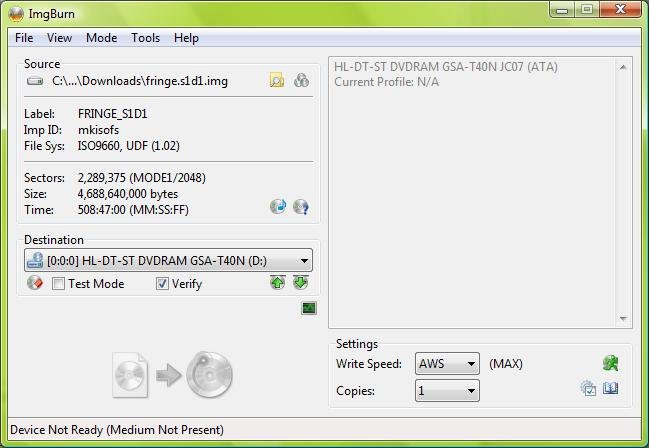This screenshot has width=649, height=448.
Task: Close the ImgBurn window
Action: point(620,10)
